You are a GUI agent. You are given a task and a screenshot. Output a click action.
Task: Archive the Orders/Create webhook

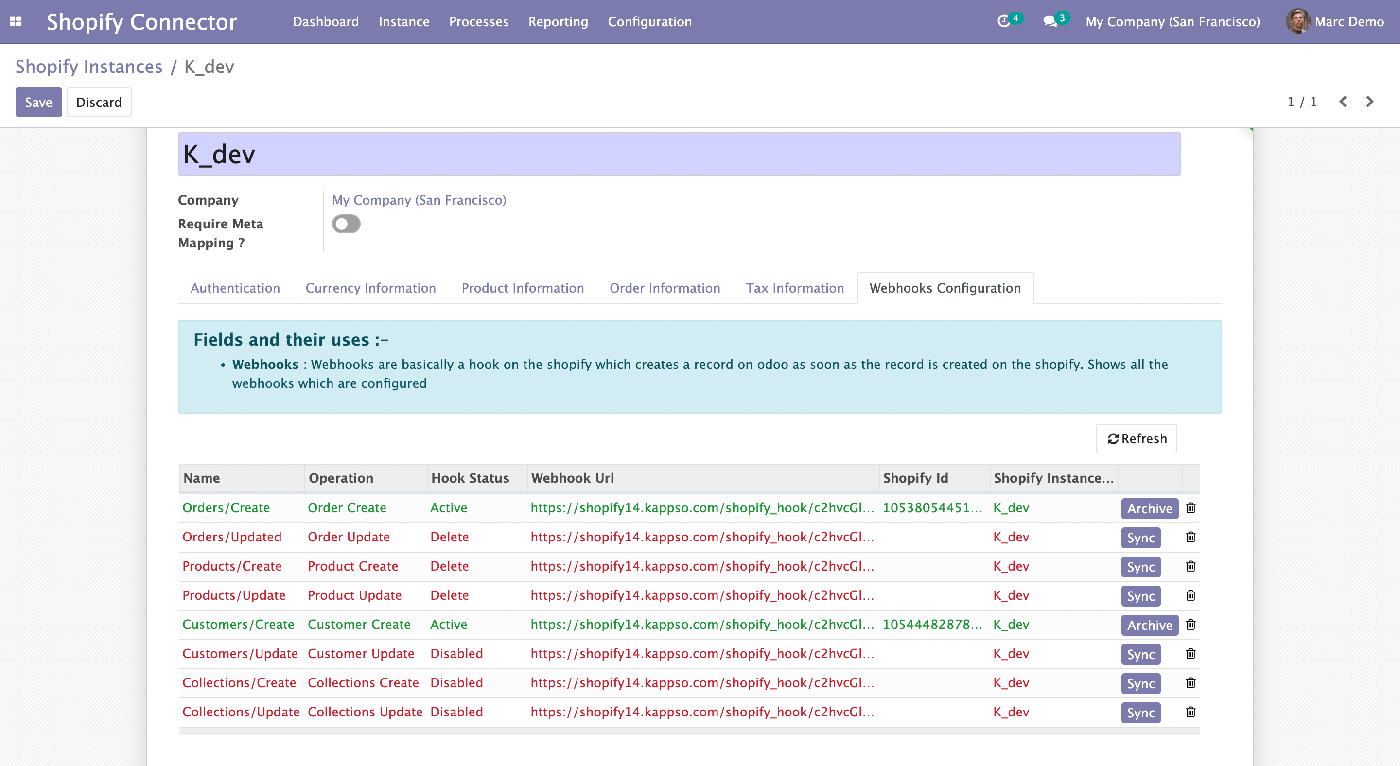click(1150, 509)
